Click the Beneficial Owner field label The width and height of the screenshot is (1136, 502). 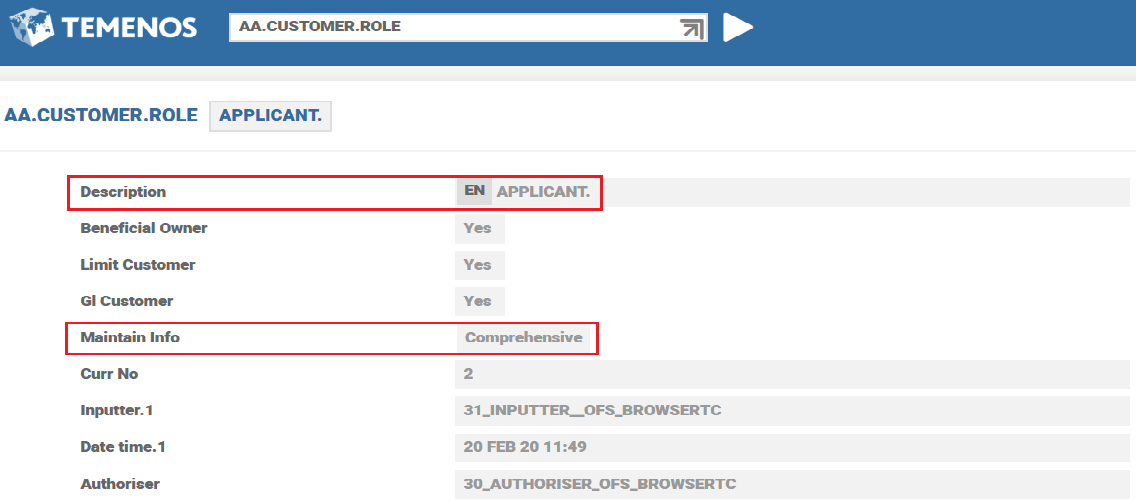[x=144, y=228]
